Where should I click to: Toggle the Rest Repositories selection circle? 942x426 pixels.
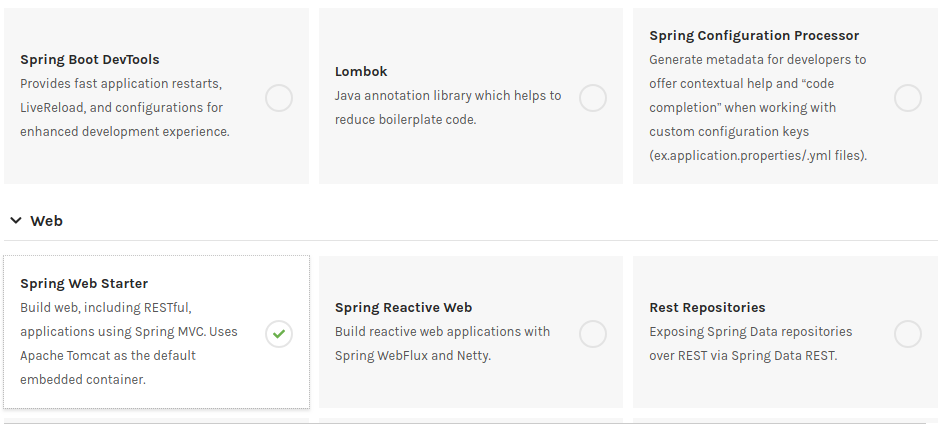(908, 334)
